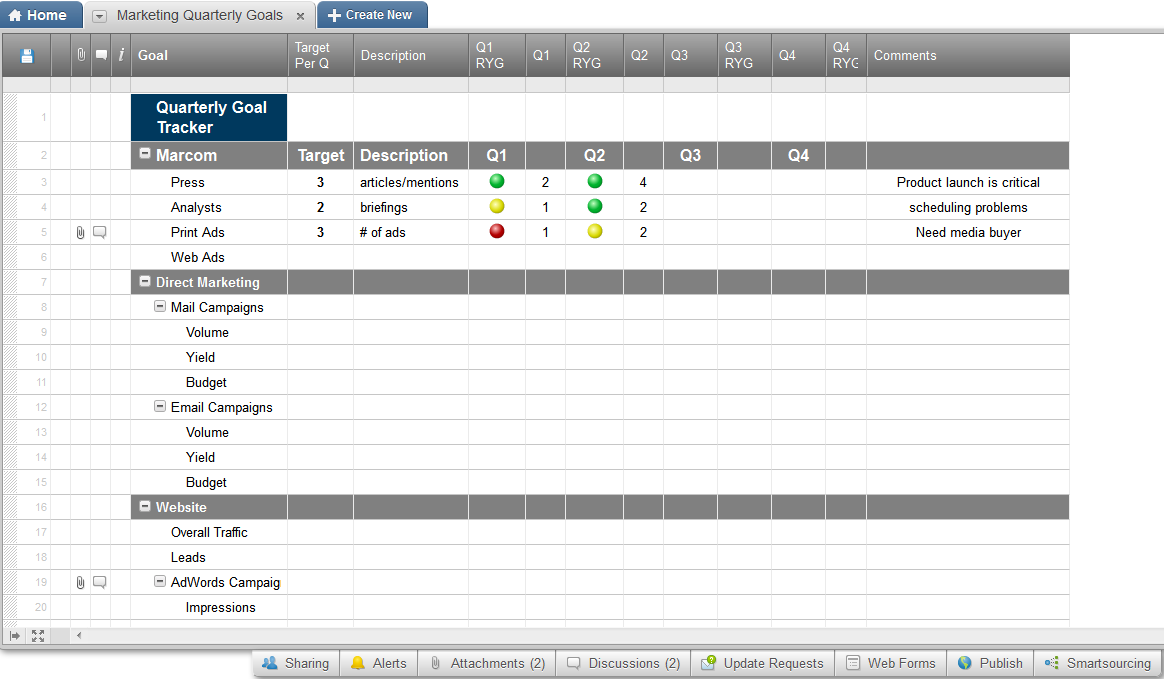Select the Q2 value 4 for Press

(643, 183)
